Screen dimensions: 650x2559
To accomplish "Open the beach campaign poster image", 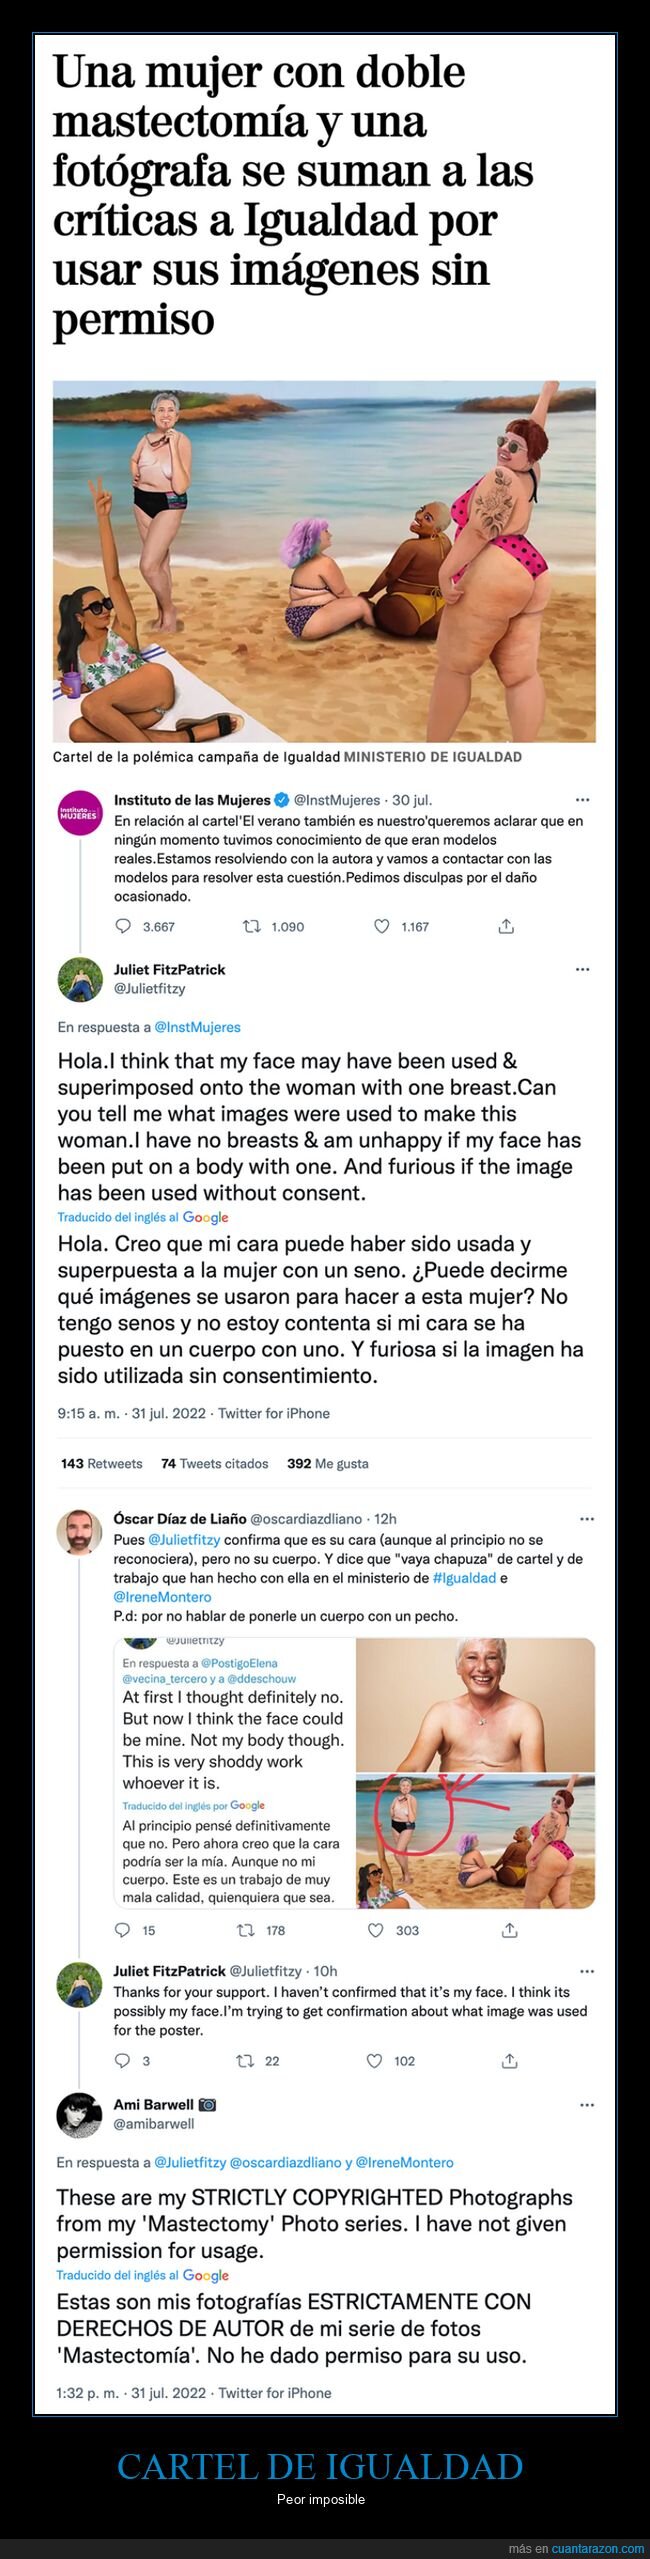I will (324, 561).
